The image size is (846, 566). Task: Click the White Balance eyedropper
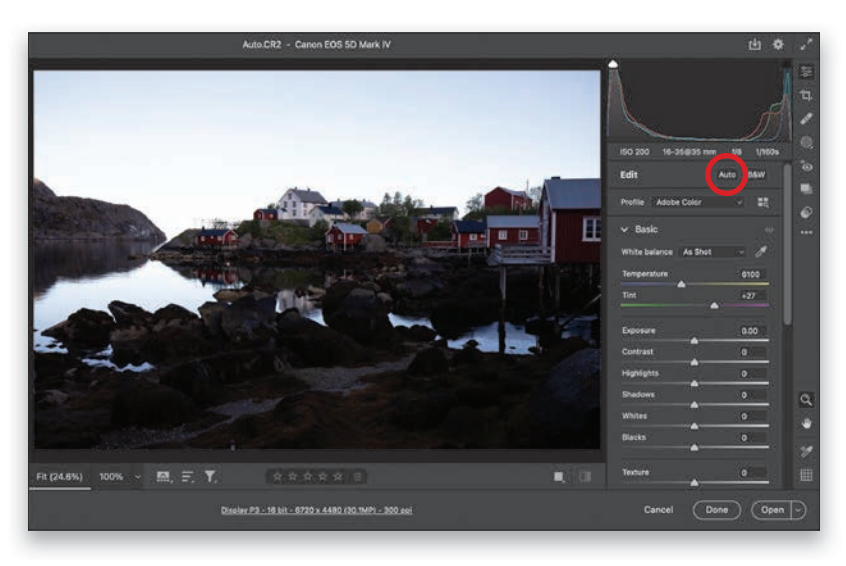pos(761,252)
